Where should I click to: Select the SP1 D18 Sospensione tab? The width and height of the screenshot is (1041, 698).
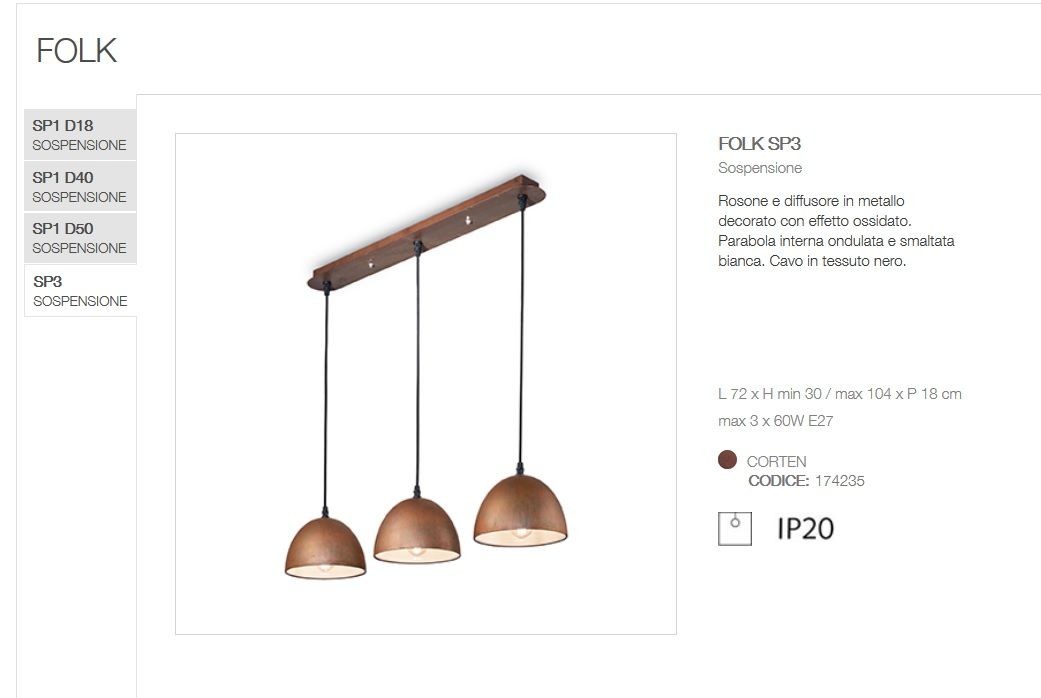tap(80, 134)
